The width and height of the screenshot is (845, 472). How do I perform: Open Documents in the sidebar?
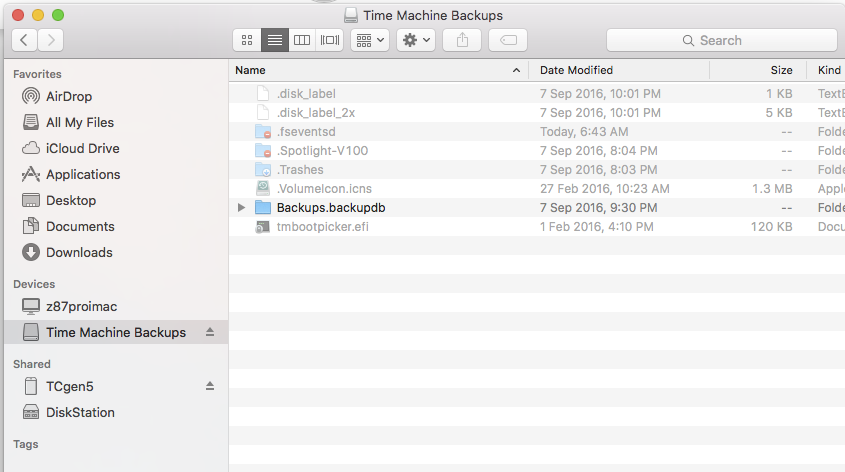click(x=80, y=226)
